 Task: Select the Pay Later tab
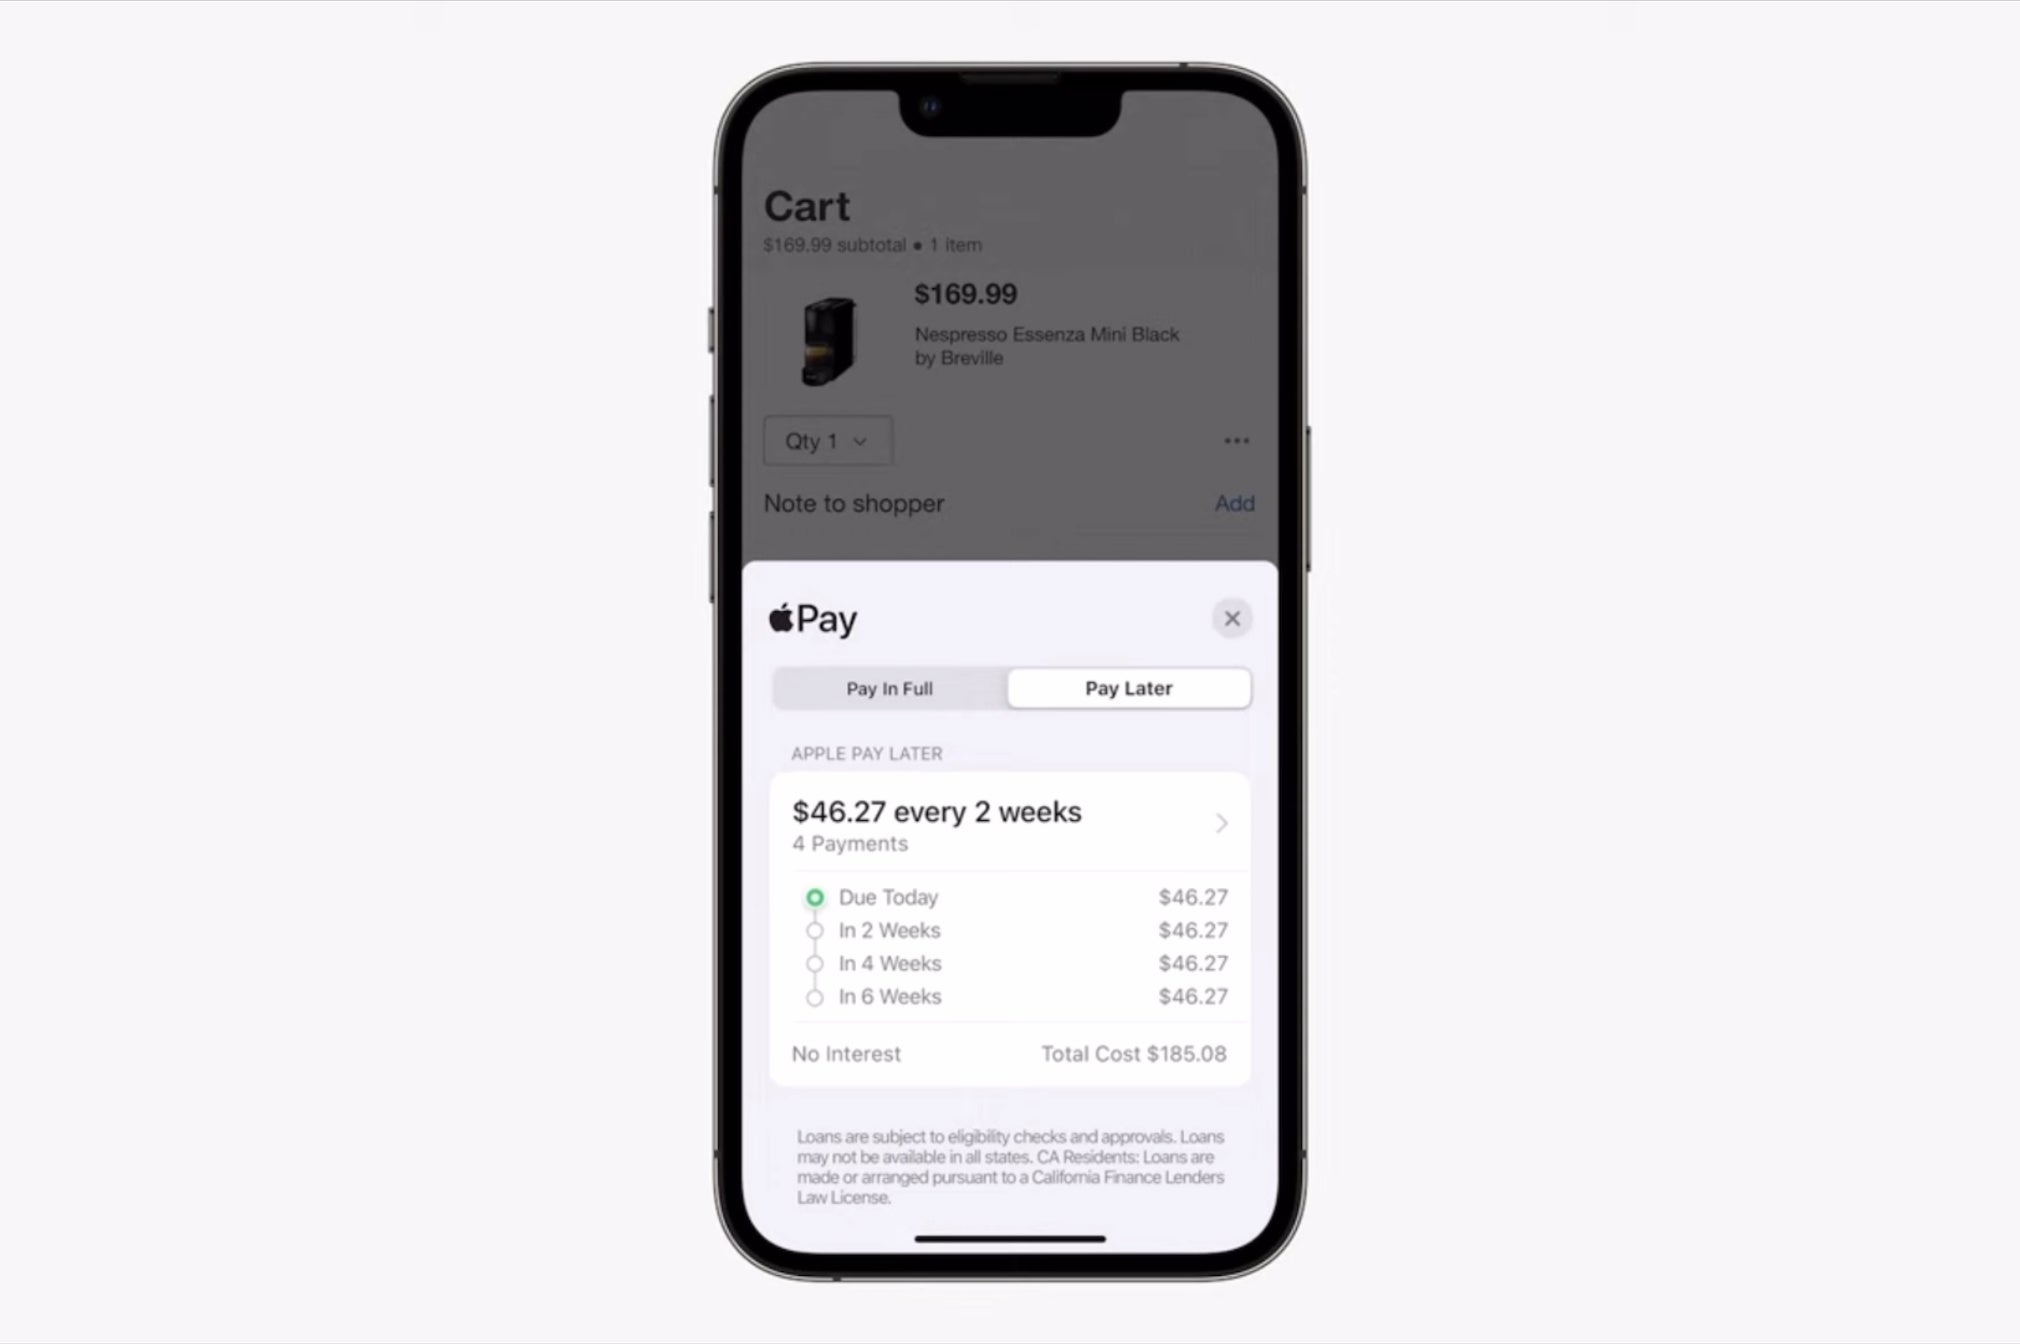[1128, 687]
